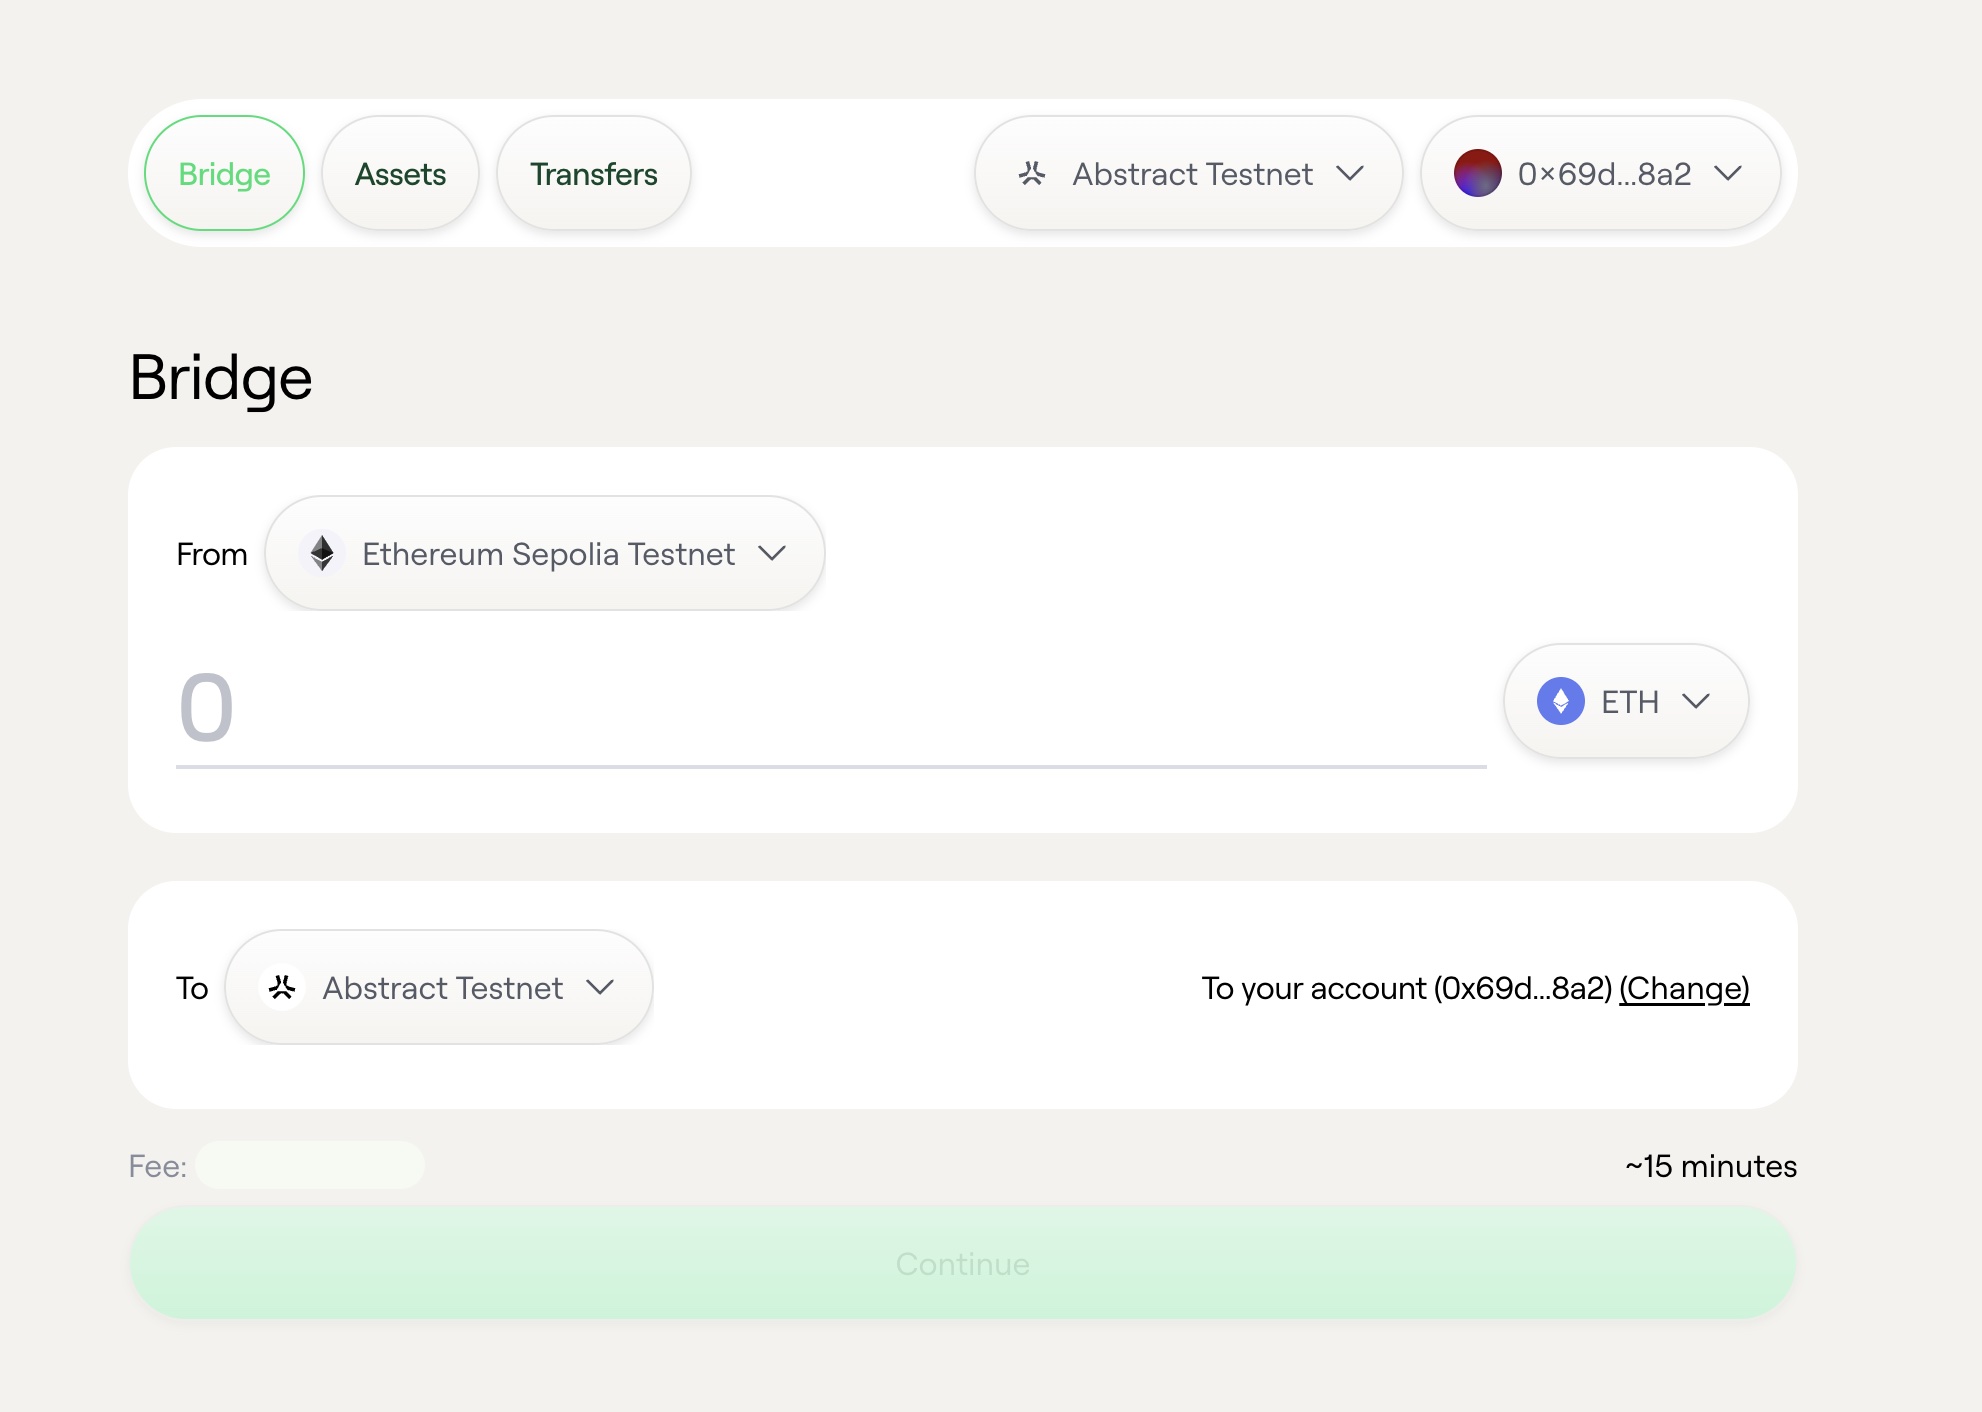Open the Abstract Testnet network selector in header

[x=1188, y=173]
